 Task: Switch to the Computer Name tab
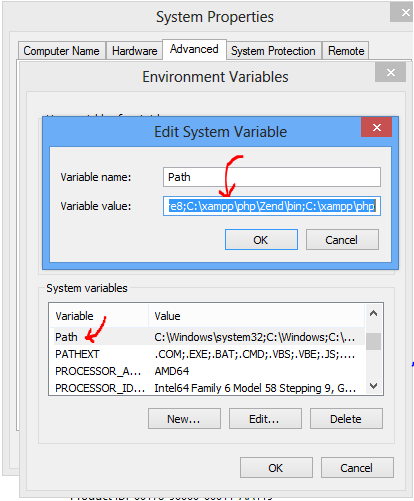(x=62, y=51)
